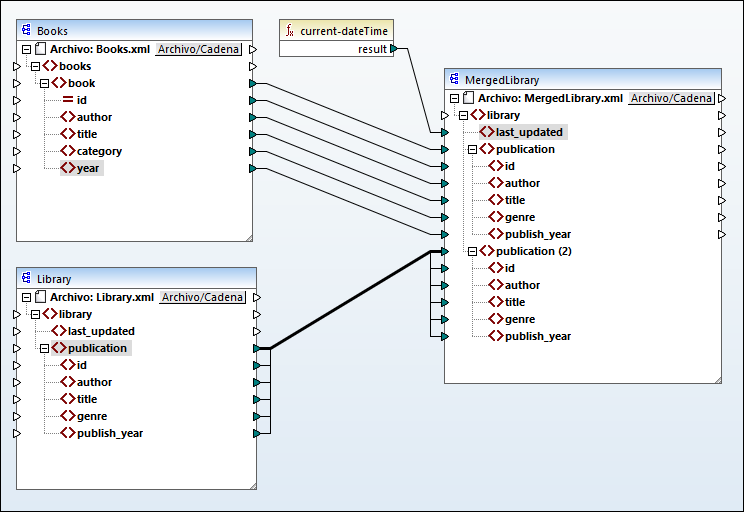Click the output connector of the year node
Viewport: 744px width, 512px height.
coord(253,168)
